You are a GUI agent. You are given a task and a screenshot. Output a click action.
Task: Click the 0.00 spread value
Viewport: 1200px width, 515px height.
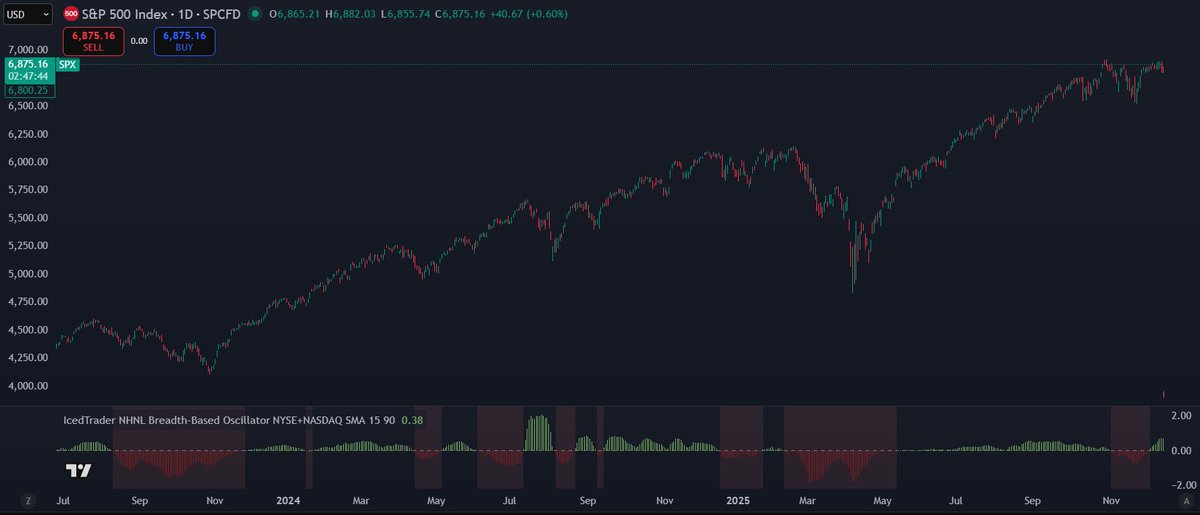[139, 41]
